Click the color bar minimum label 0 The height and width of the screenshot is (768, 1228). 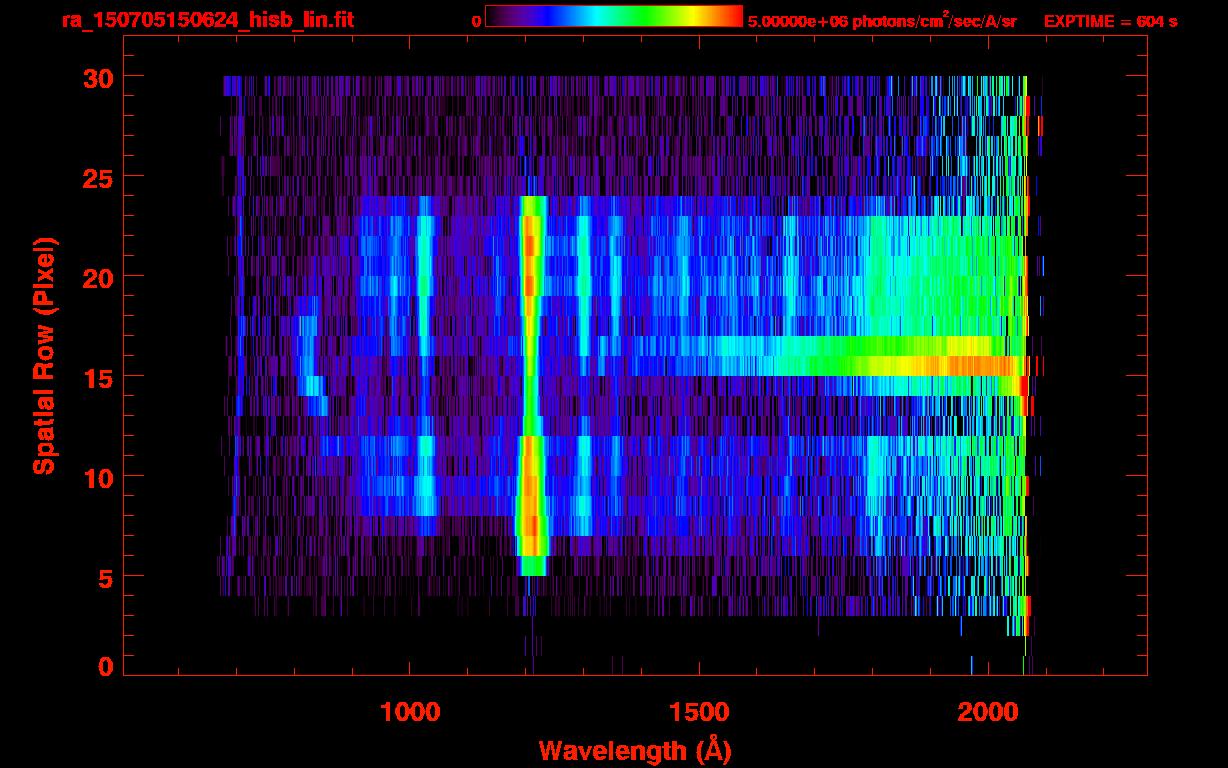pyautogui.click(x=476, y=21)
